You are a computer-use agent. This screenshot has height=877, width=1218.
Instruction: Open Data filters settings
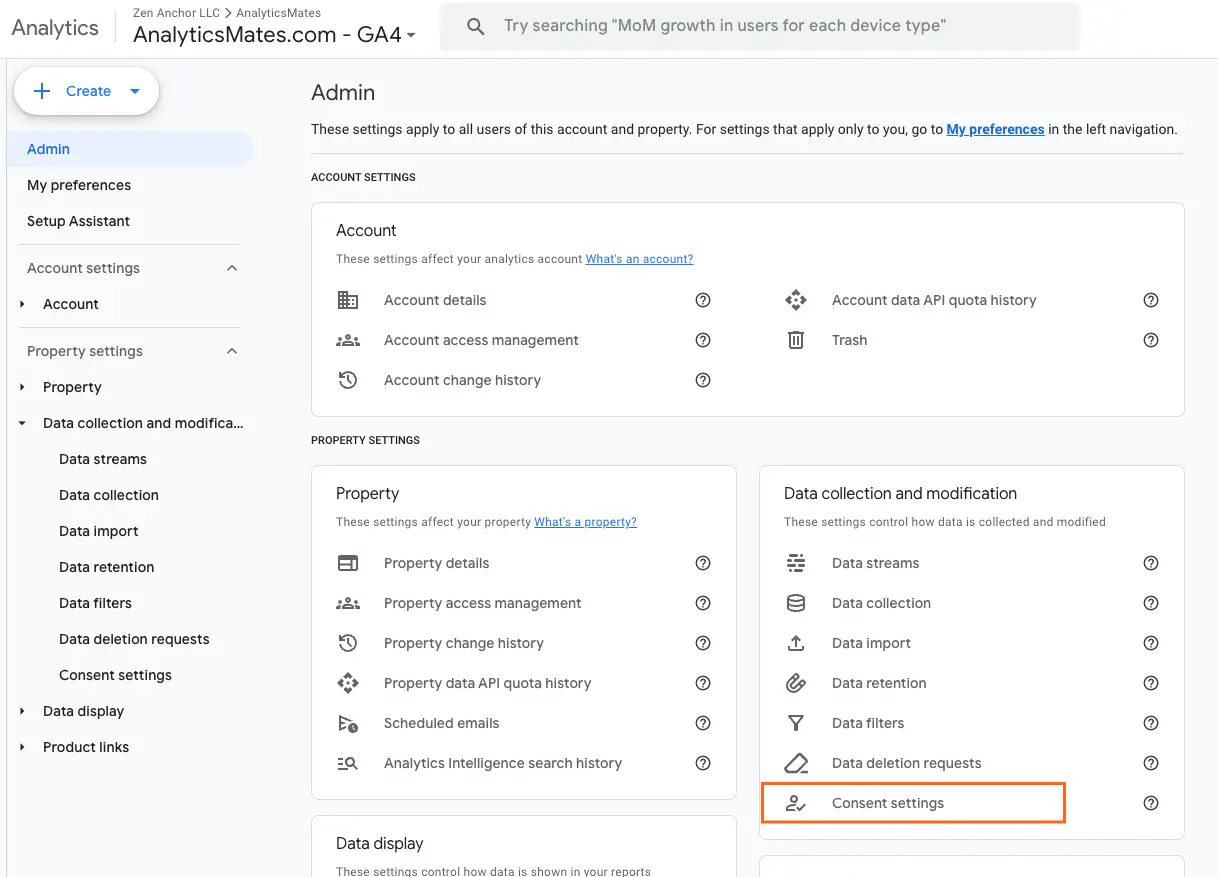pos(867,723)
